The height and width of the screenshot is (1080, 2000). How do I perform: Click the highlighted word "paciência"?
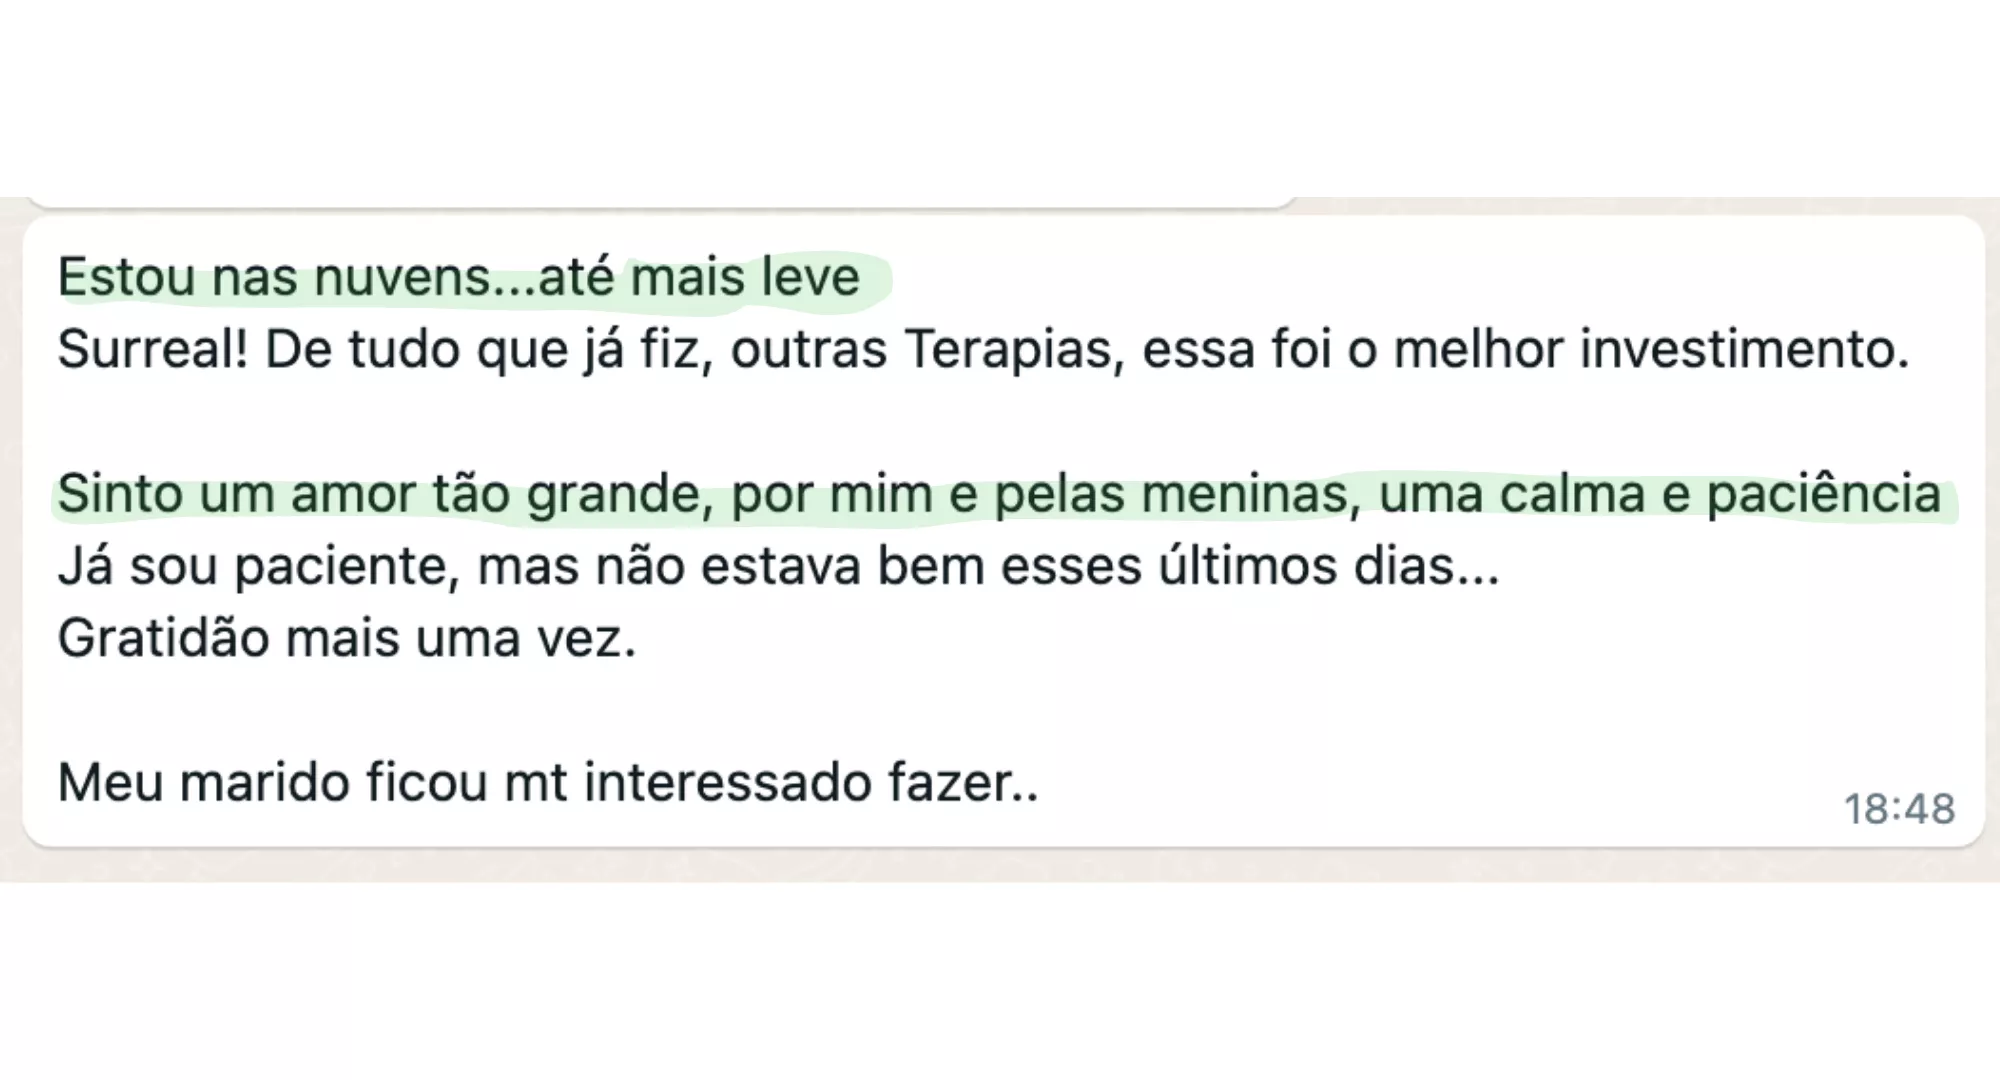coord(1822,494)
